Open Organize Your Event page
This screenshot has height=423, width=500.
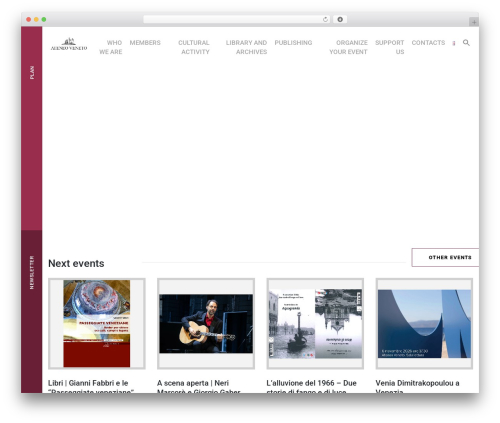pyautogui.click(x=348, y=47)
